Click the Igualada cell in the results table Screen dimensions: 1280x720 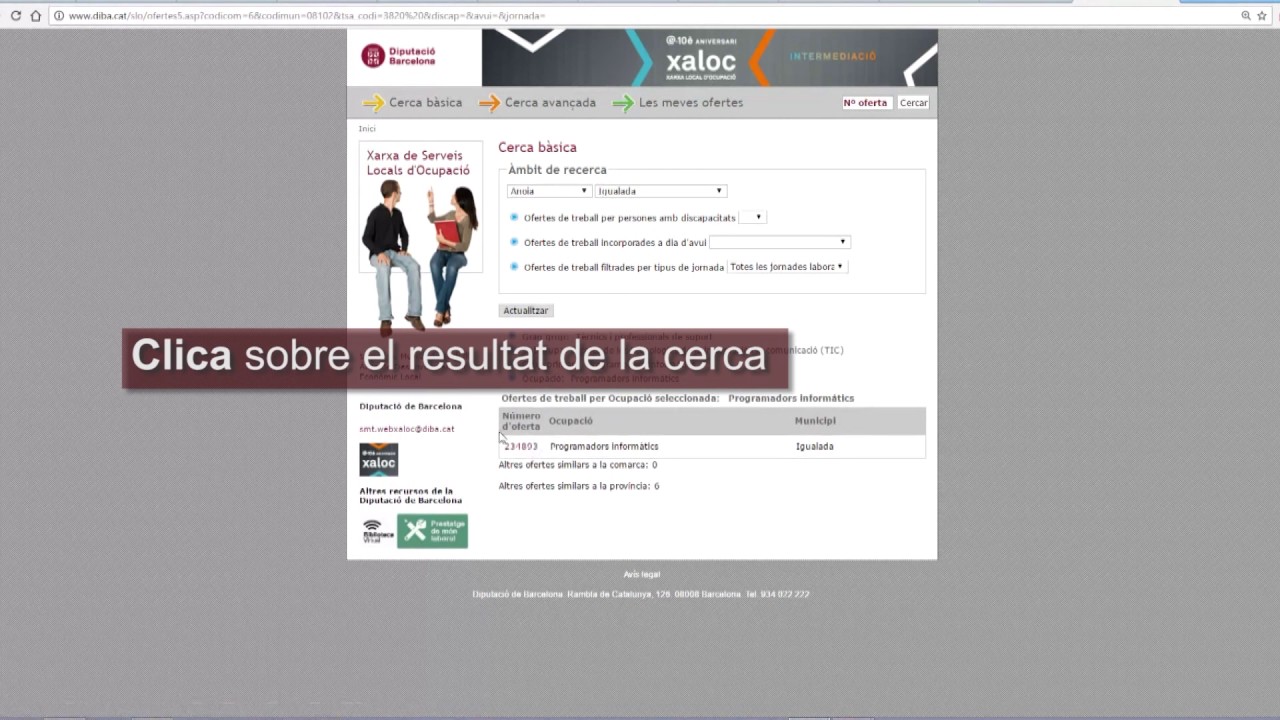coord(814,447)
